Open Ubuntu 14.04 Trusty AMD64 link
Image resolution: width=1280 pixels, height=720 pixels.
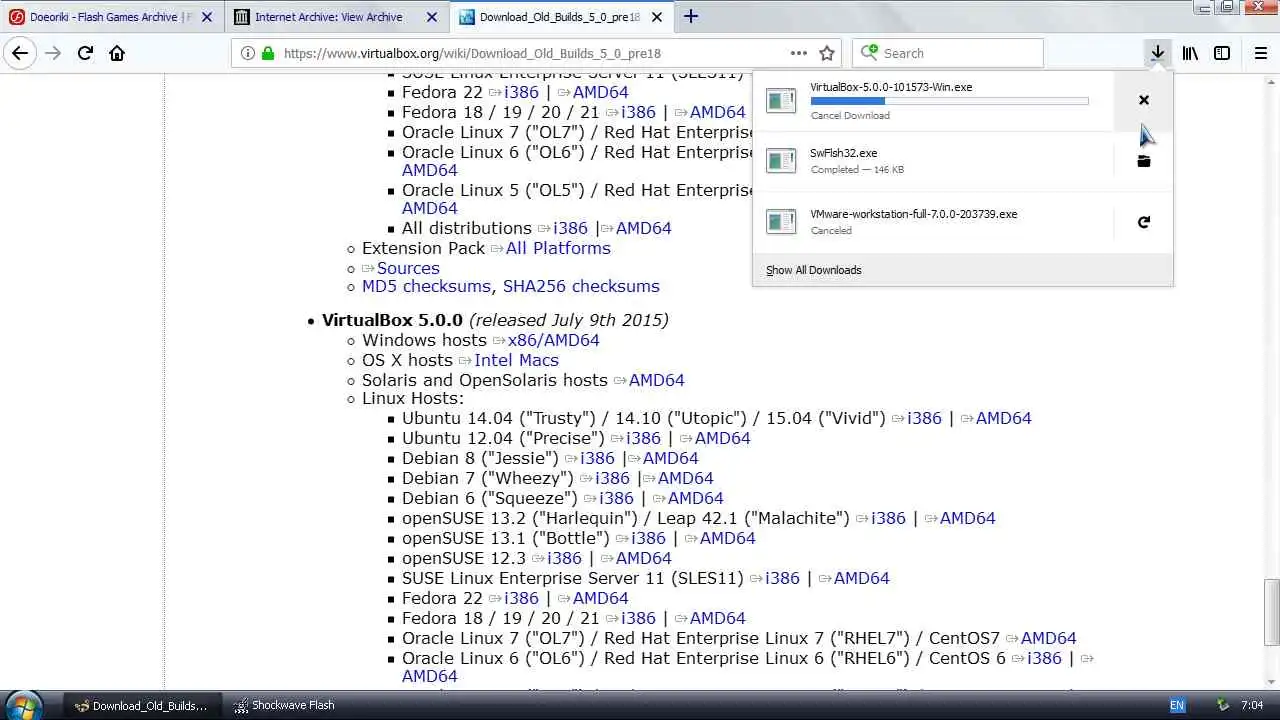coord(1003,418)
